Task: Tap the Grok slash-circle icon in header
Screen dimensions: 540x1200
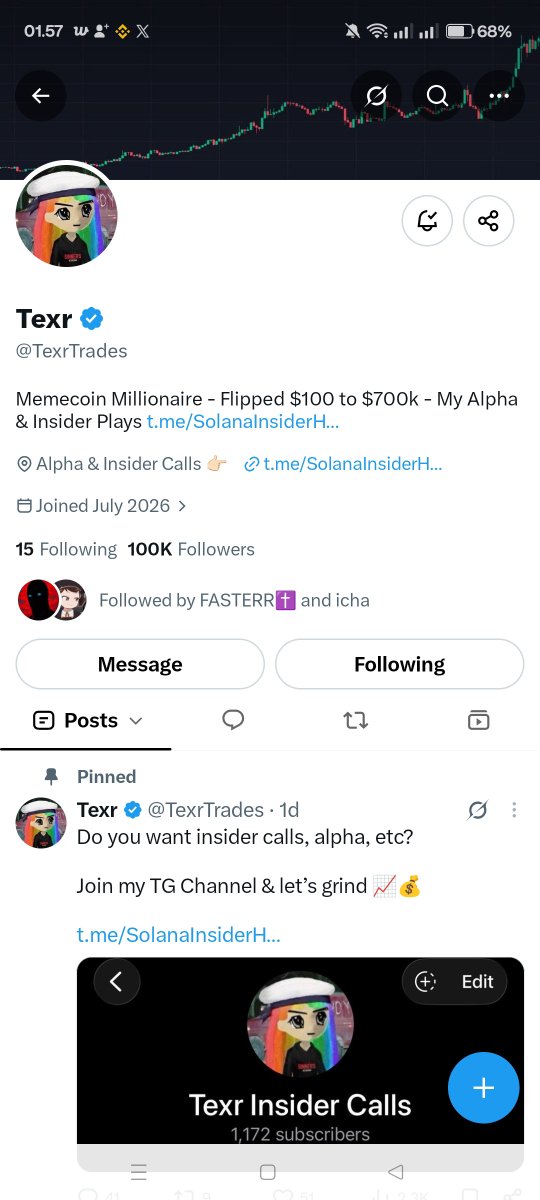Action: pos(377,96)
